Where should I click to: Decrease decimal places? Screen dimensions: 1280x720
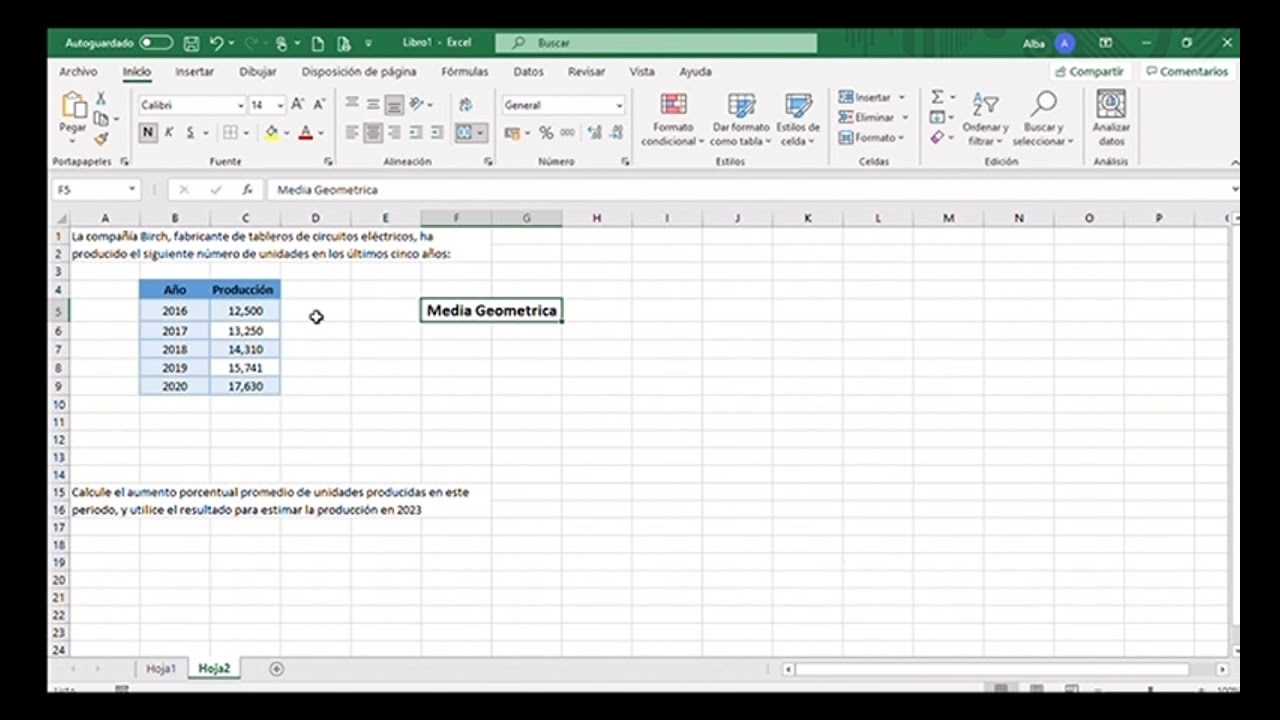pos(616,132)
